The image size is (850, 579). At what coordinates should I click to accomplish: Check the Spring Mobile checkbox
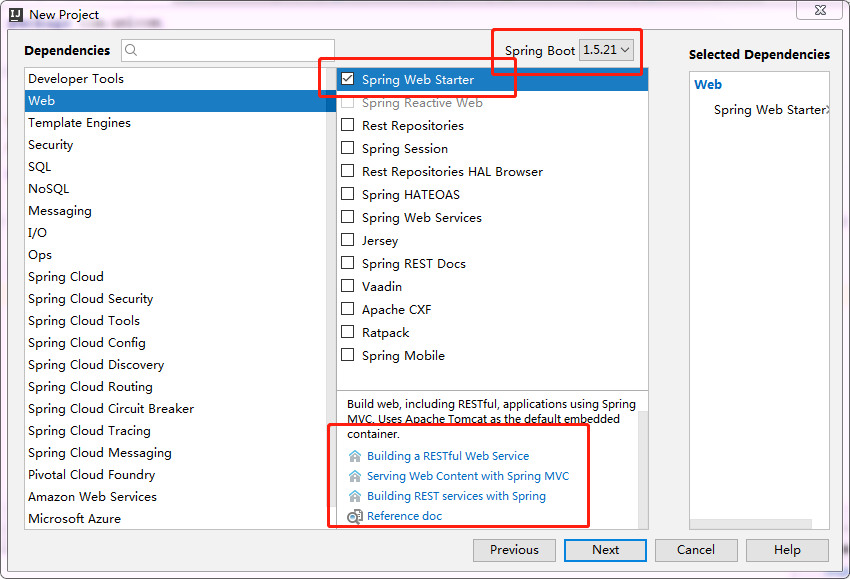pyautogui.click(x=347, y=355)
